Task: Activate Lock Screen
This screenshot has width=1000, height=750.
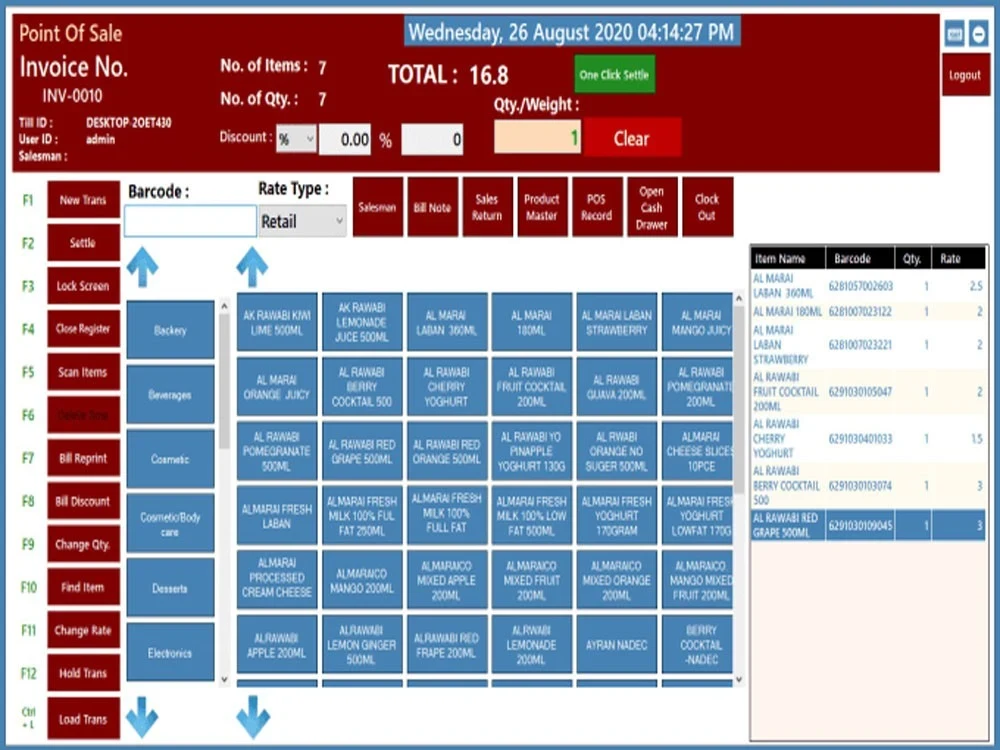Action: tap(84, 286)
